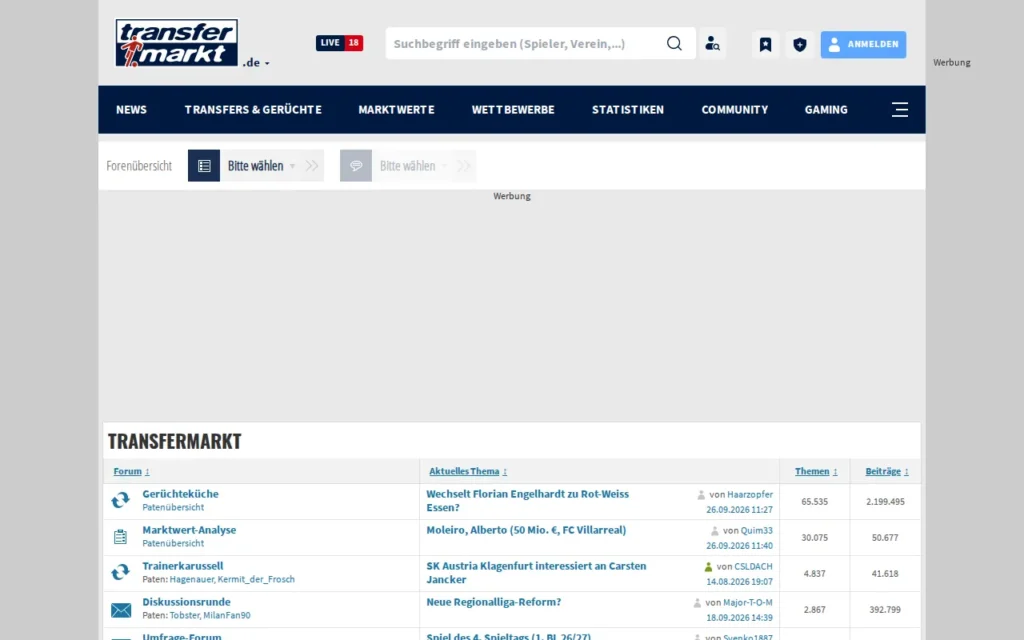Click the Forenübersicht label
The width and height of the screenshot is (1024, 640).
point(139,166)
